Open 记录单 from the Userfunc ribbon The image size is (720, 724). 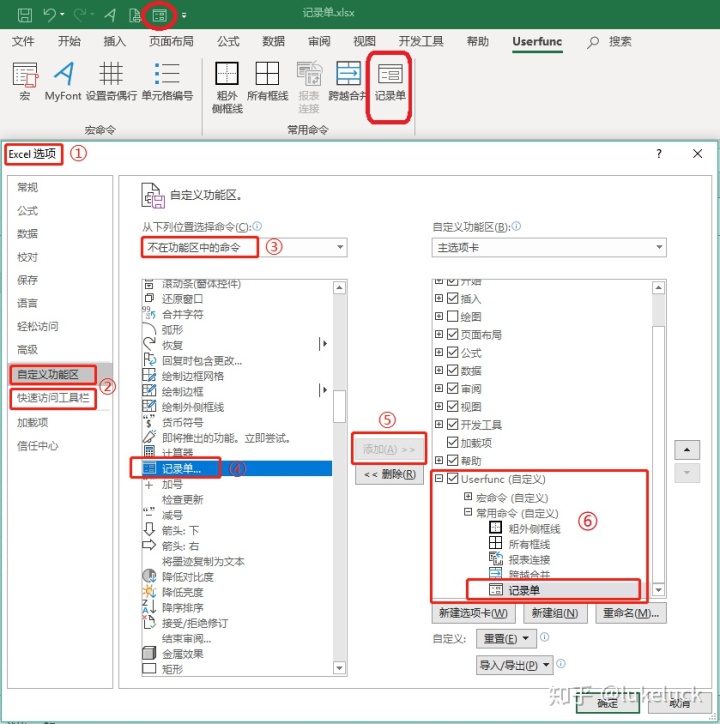click(x=390, y=81)
